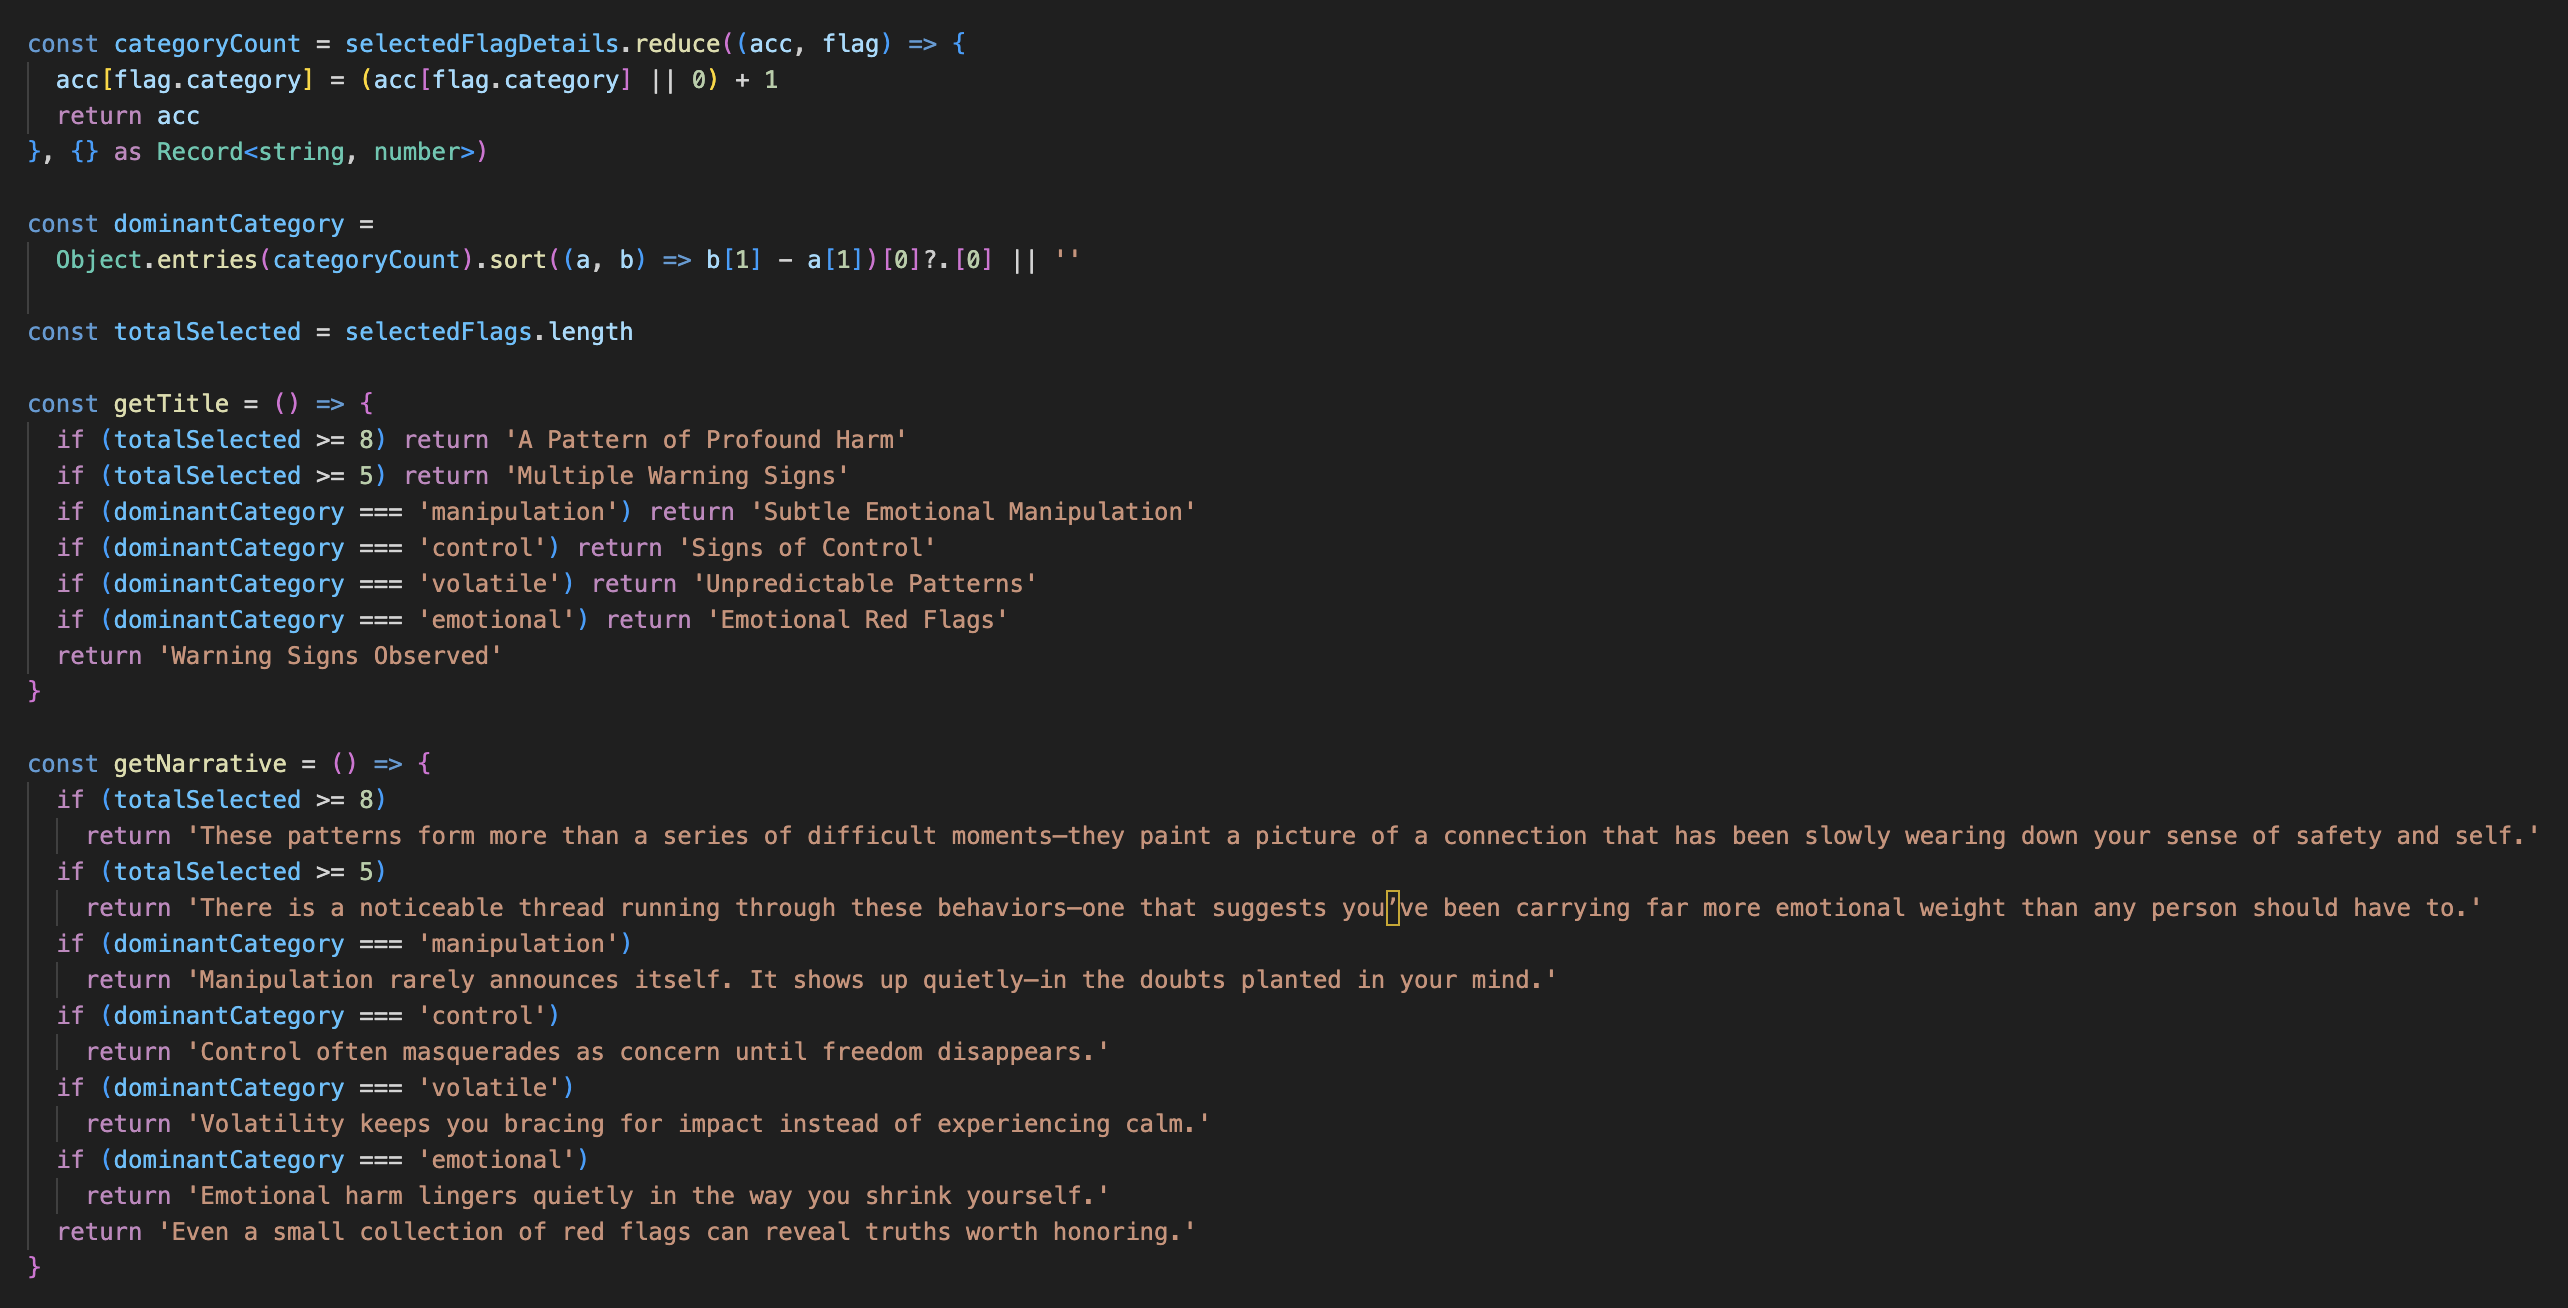Select the 'Multiple Warning Signs' string literal
2568x1308 pixels.
click(676, 476)
